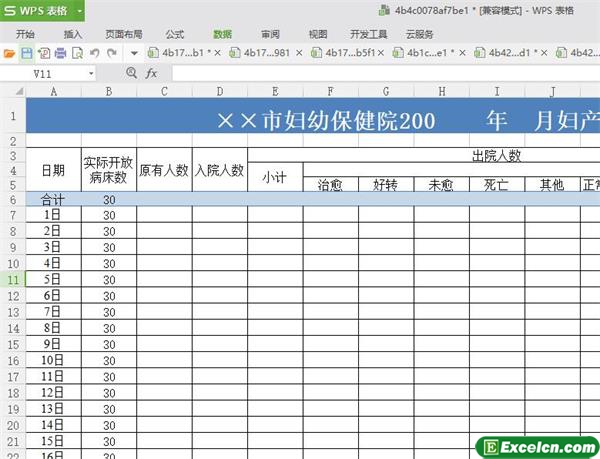Open the 云服务 ribbon tab
Viewport: 600px width, 459px height.
pyautogui.click(x=419, y=34)
